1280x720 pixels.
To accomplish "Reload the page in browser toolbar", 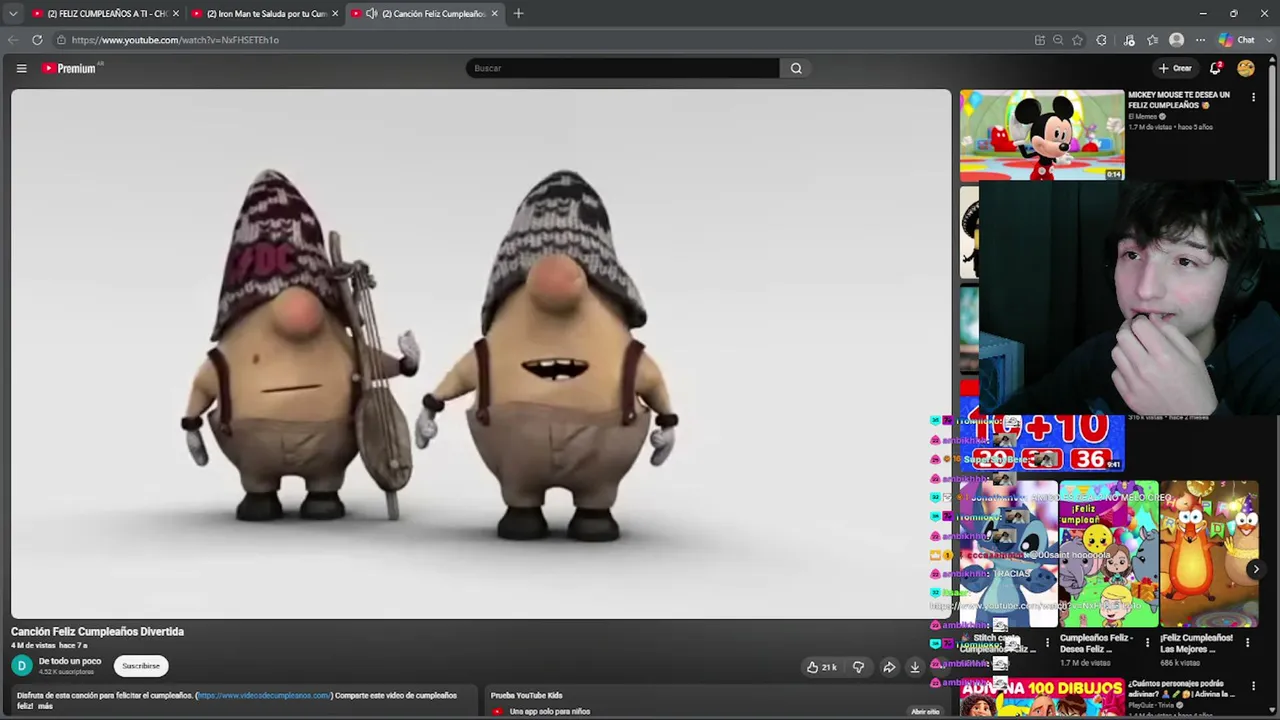I will coord(37,40).
